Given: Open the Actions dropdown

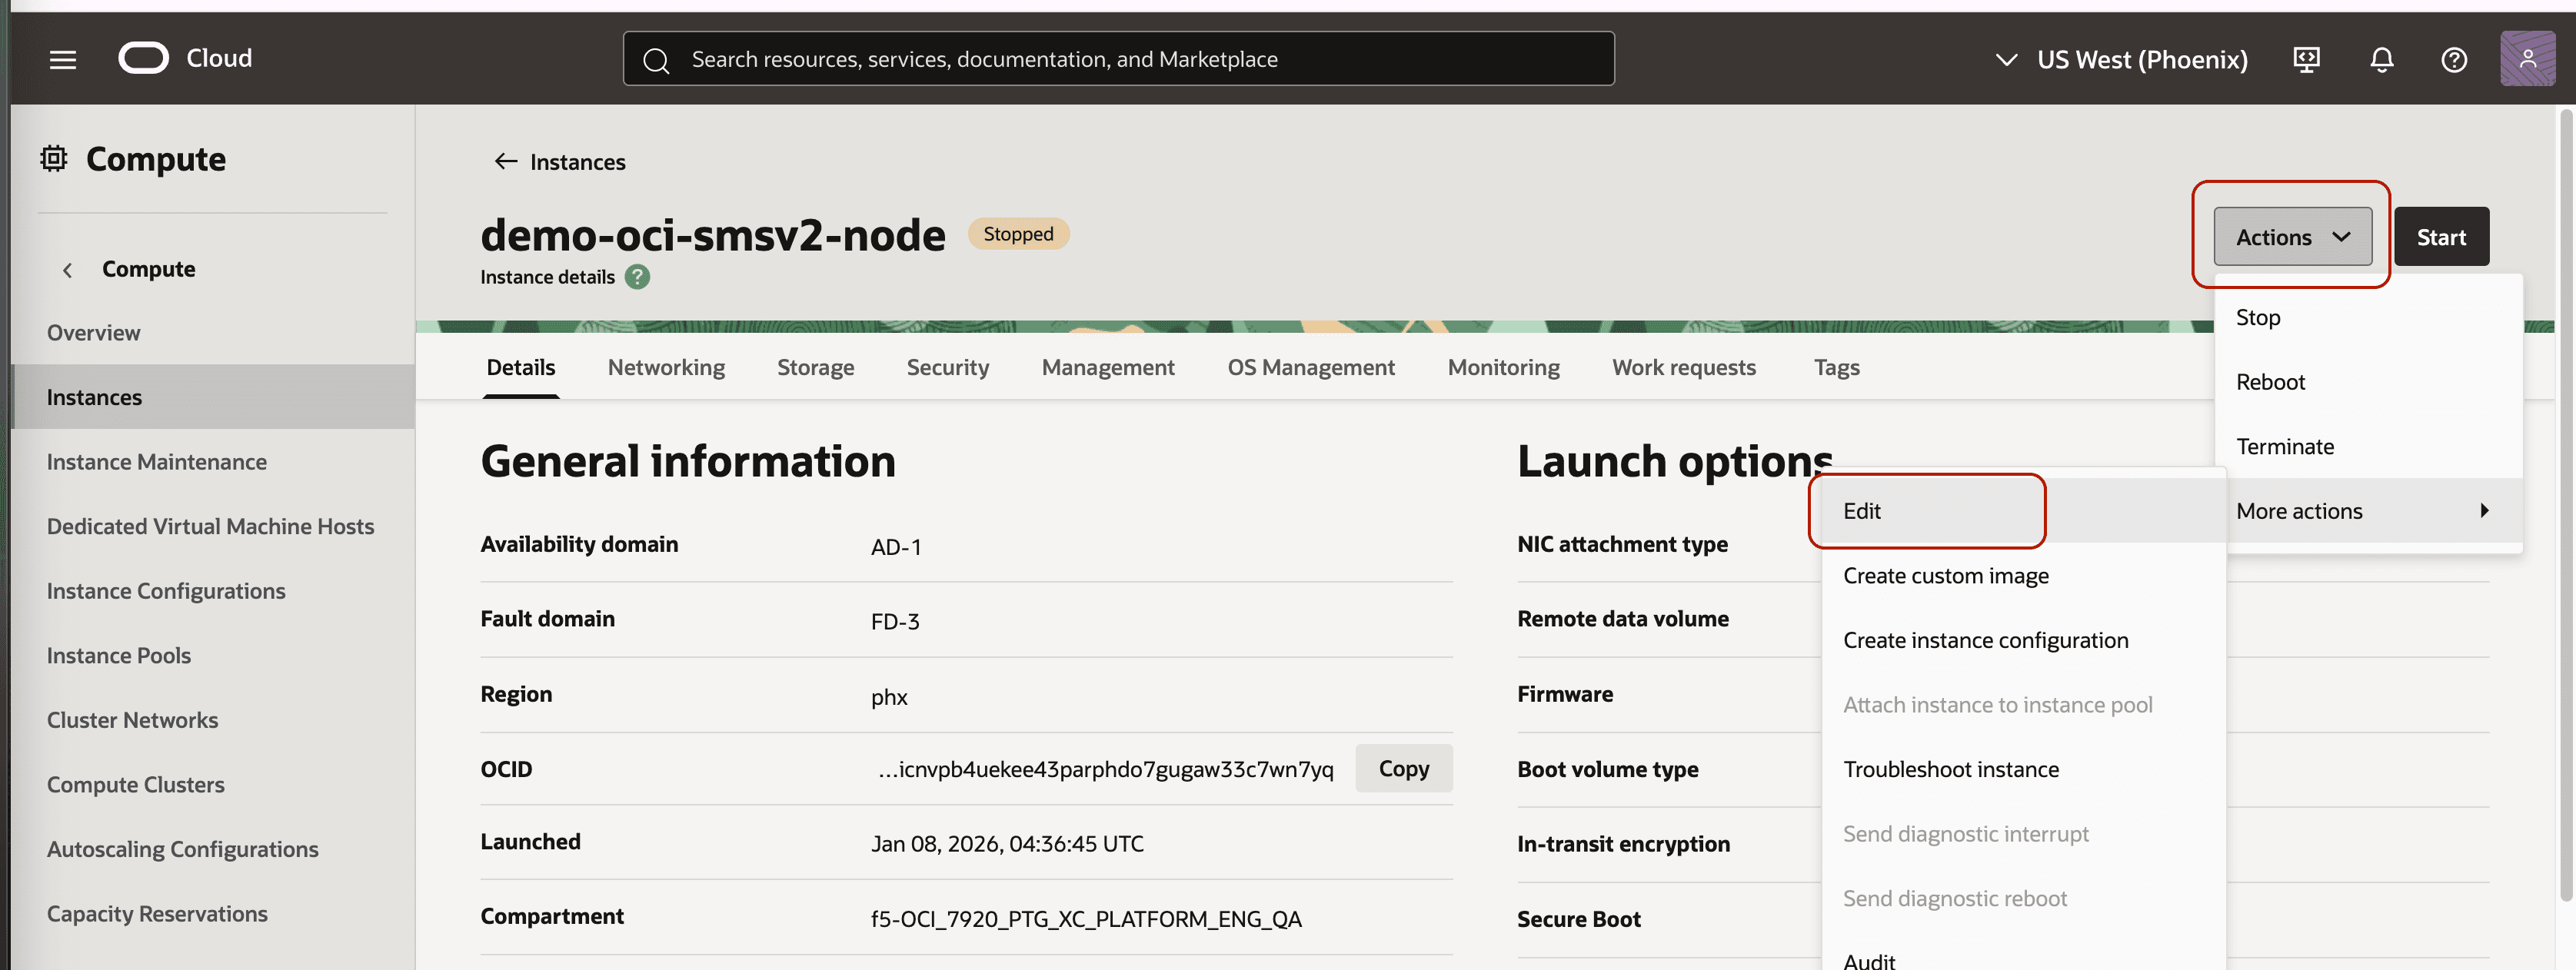Looking at the screenshot, I should (x=2292, y=237).
